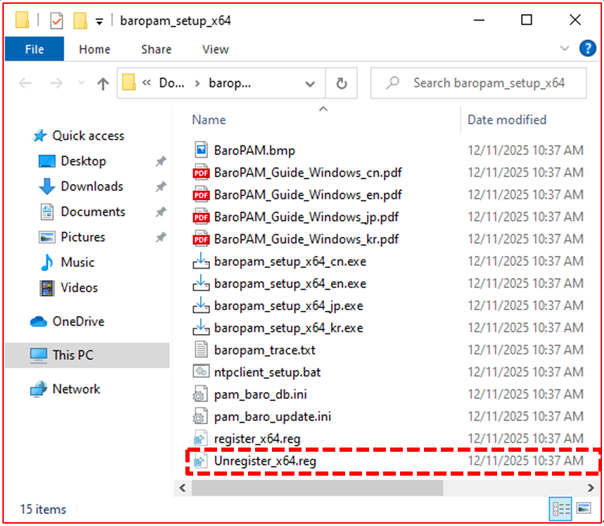Sort by Date modified column header
The width and height of the screenshot is (604, 526).
point(507,120)
